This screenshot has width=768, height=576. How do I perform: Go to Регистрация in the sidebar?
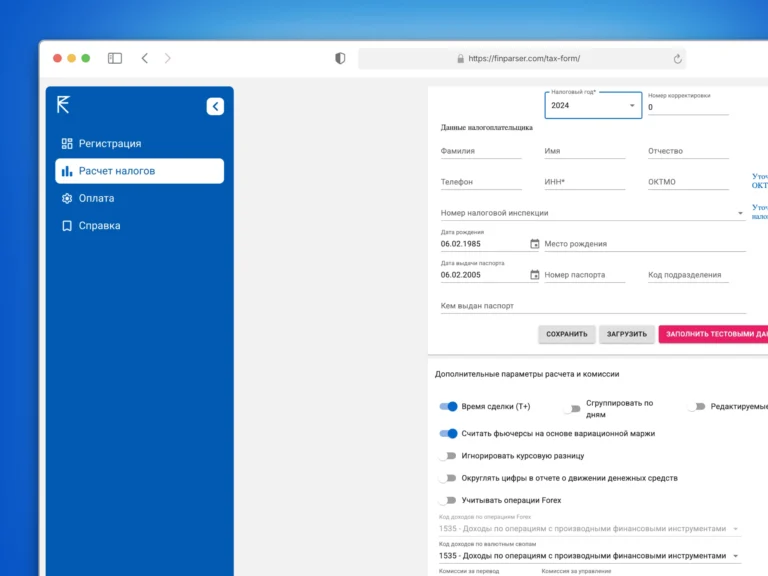(x=110, y=144)
